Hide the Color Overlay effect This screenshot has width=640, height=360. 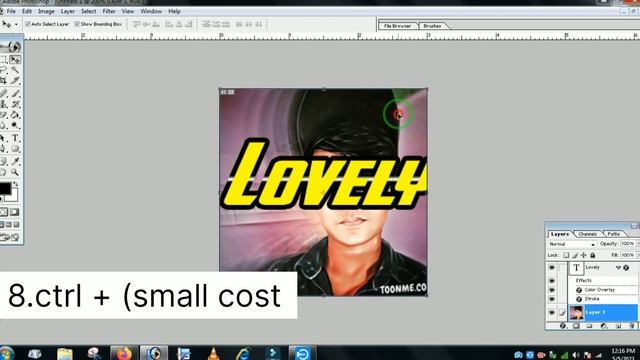552,290
